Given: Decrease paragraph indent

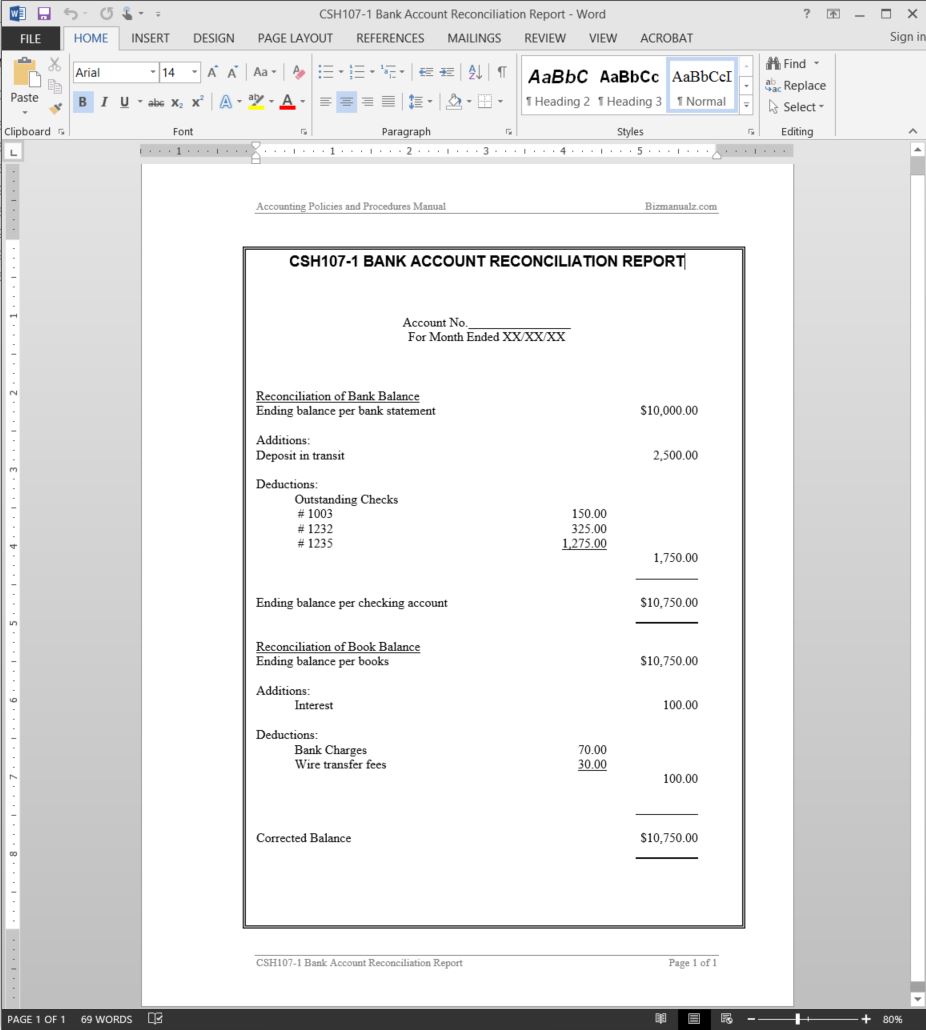Looking at the screenshot, I should (426, 72).
